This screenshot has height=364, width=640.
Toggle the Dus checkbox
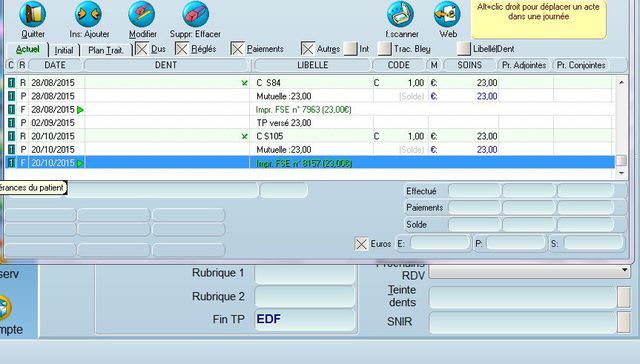pos(142,49)
